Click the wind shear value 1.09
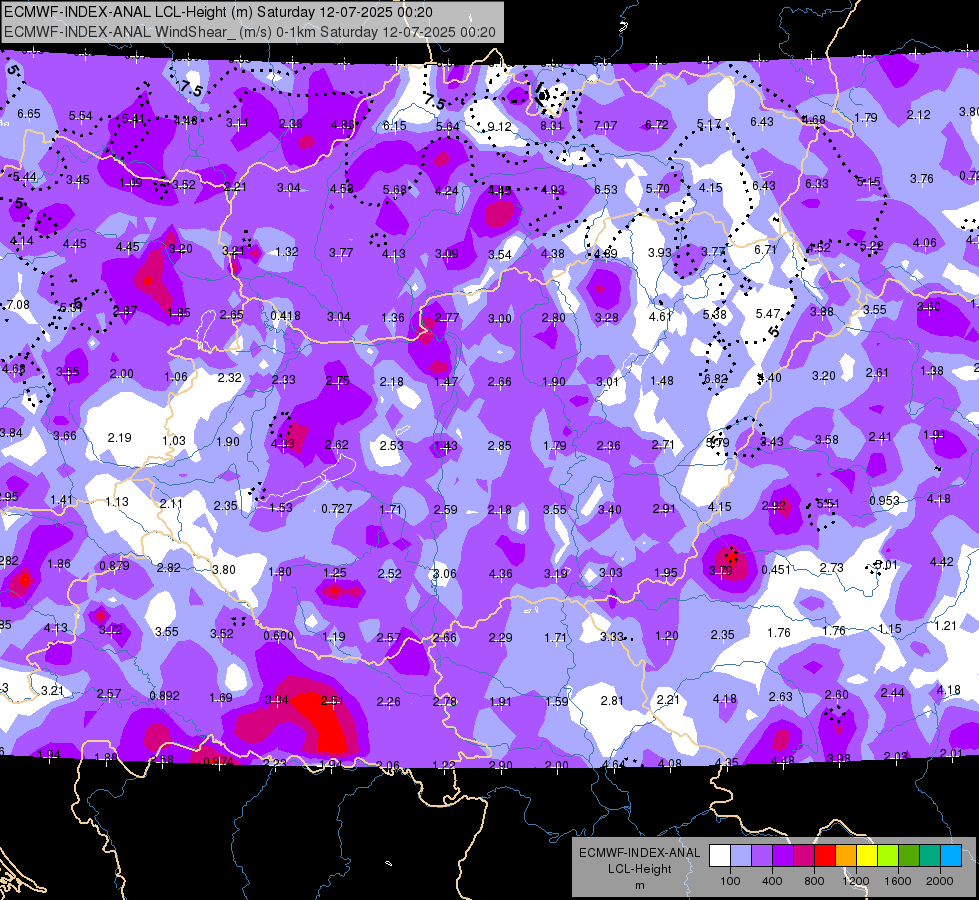Screen dimensions: 979x900 click(x=130, y=183)
